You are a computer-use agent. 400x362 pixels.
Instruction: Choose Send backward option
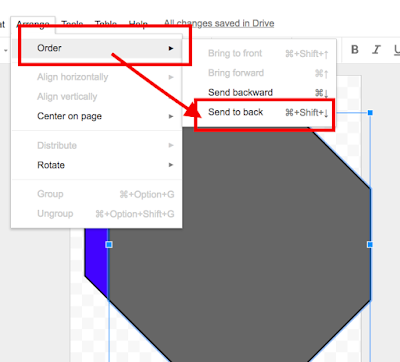coord(265,93)
